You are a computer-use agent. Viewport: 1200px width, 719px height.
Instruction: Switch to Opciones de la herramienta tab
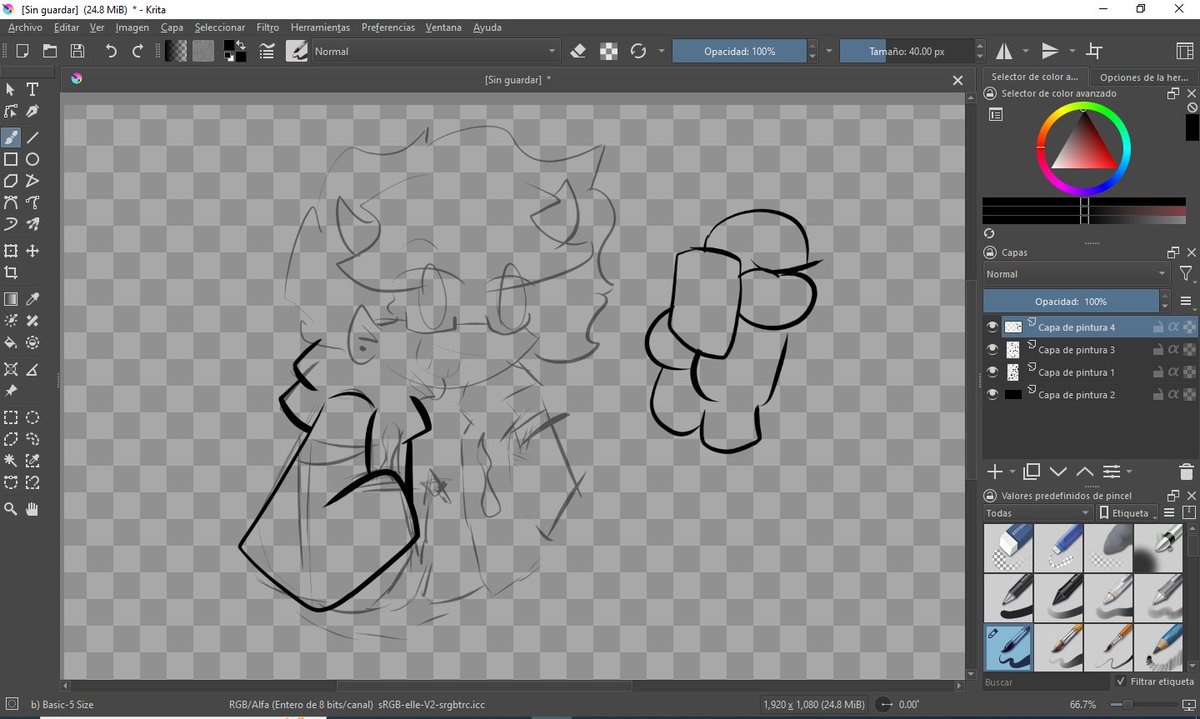[x=1143, y=77]
